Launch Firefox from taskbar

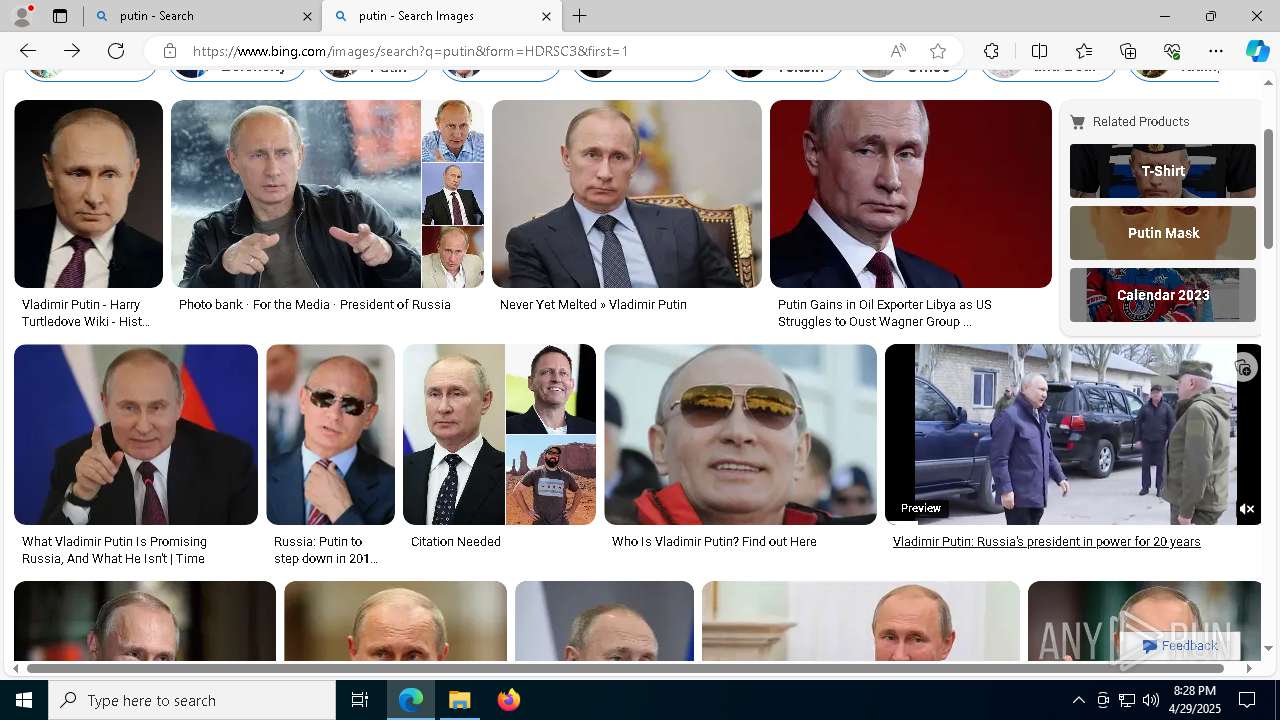509,700
